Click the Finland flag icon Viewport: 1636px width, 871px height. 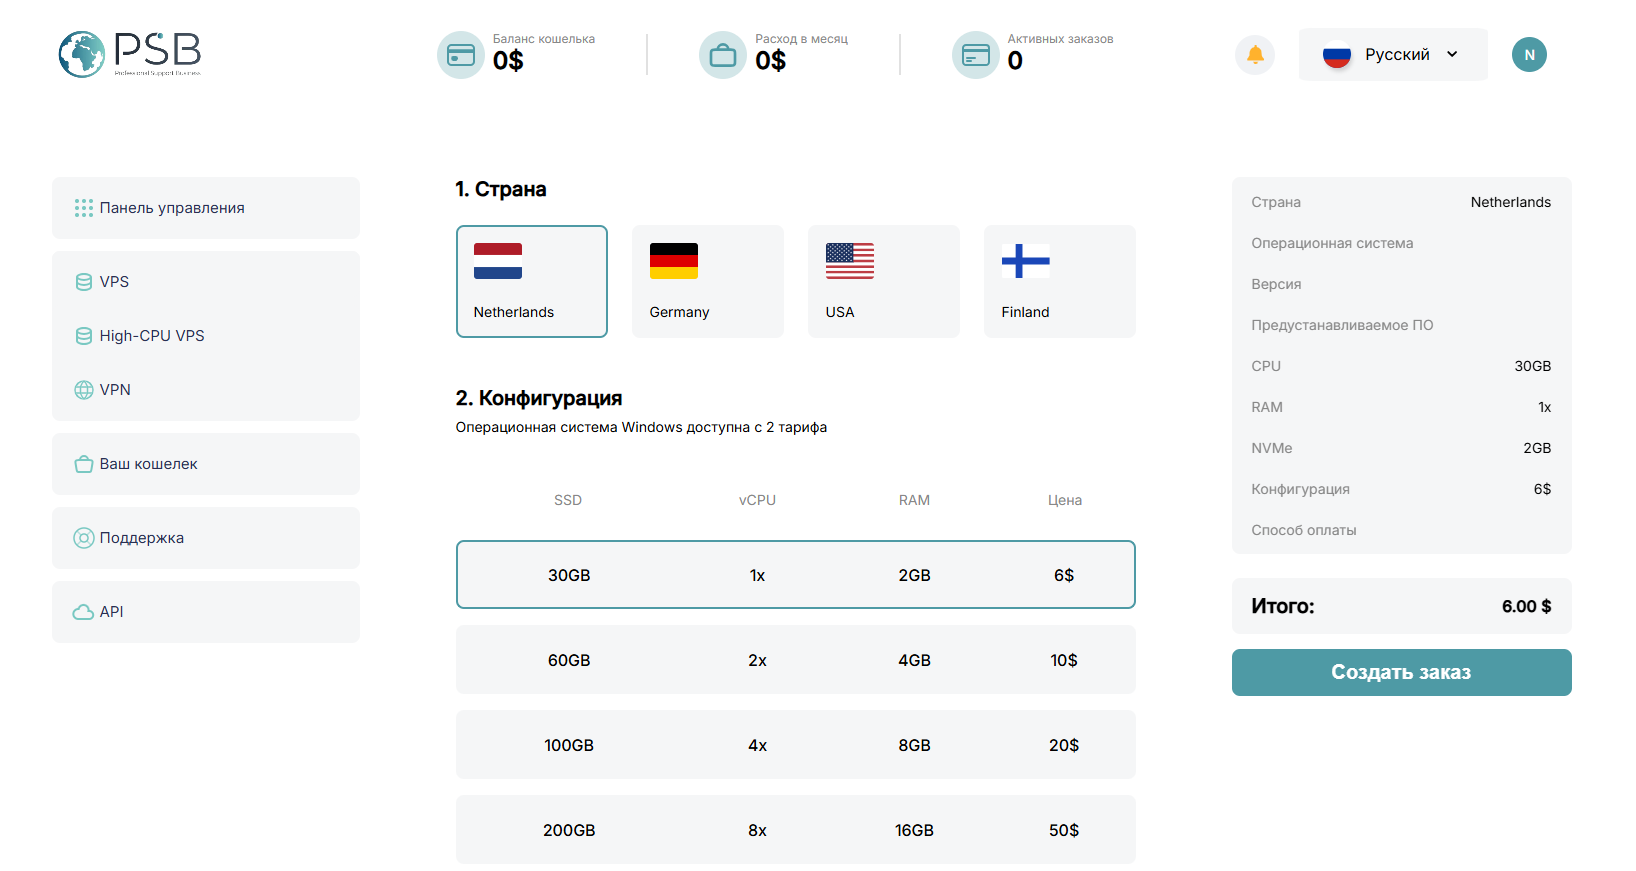pos(1026,261)
